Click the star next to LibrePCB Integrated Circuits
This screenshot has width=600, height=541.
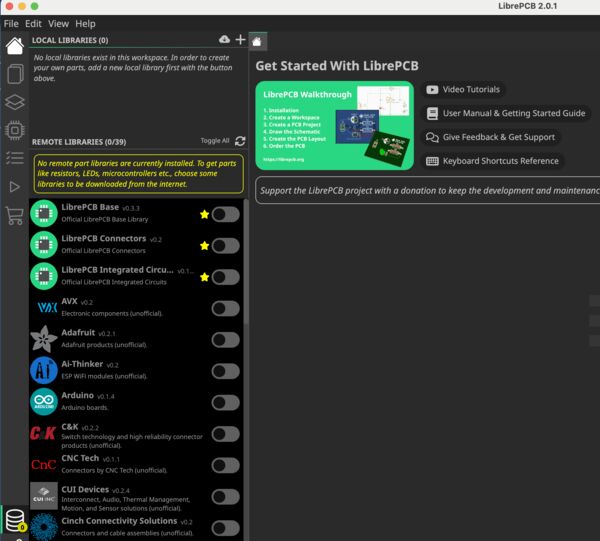click(x=204, y=277)
